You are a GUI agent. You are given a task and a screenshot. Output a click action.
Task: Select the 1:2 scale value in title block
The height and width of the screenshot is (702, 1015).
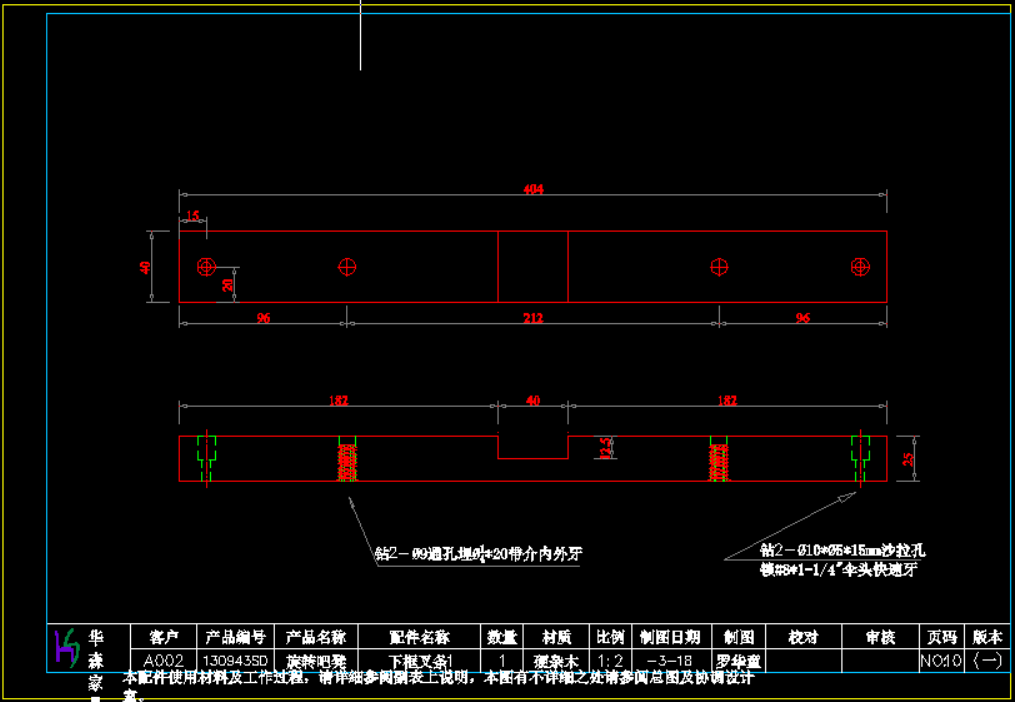click(610, 661)
